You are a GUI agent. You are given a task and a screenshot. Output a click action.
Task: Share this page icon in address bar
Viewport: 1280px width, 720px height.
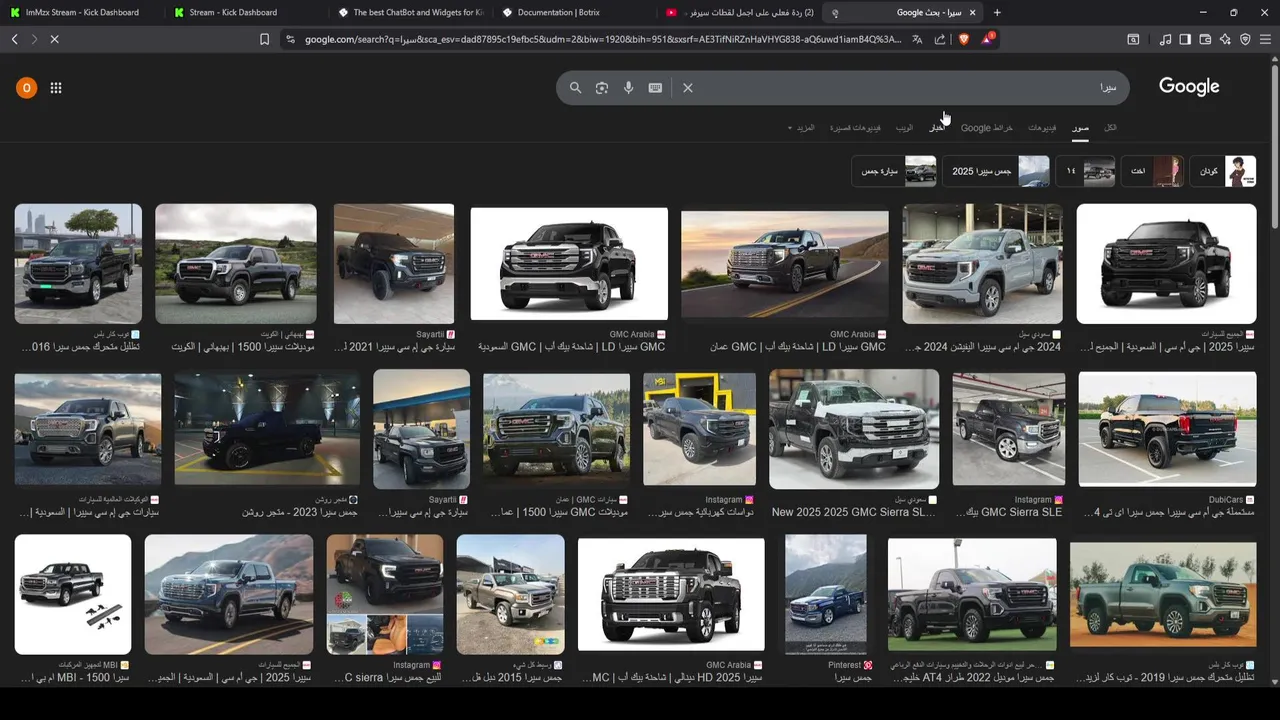(940, 39)
